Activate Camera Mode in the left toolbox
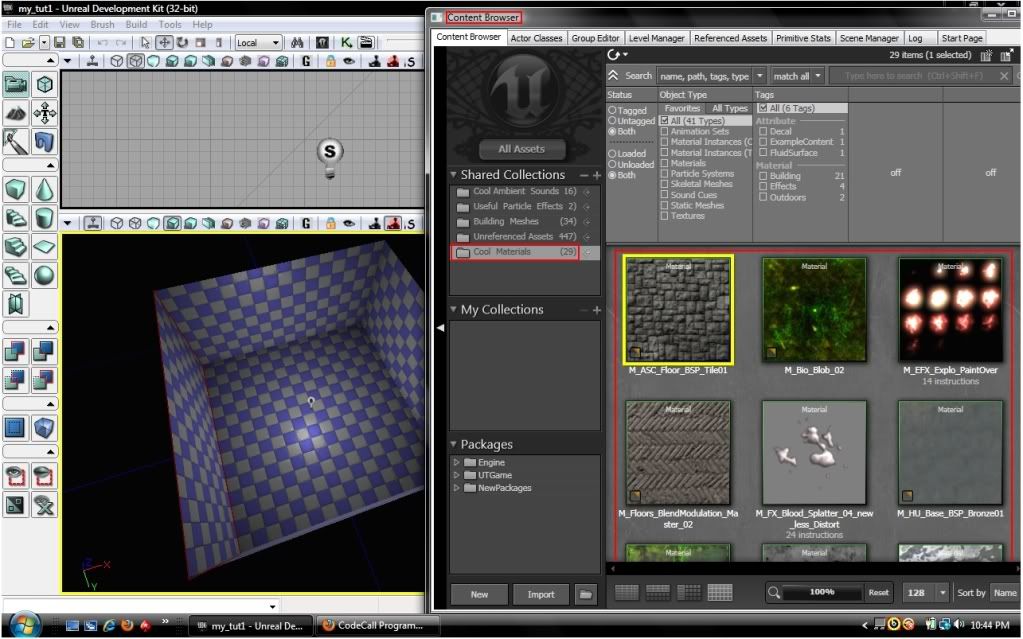1023x639 pixels. [x=16, y=85]
